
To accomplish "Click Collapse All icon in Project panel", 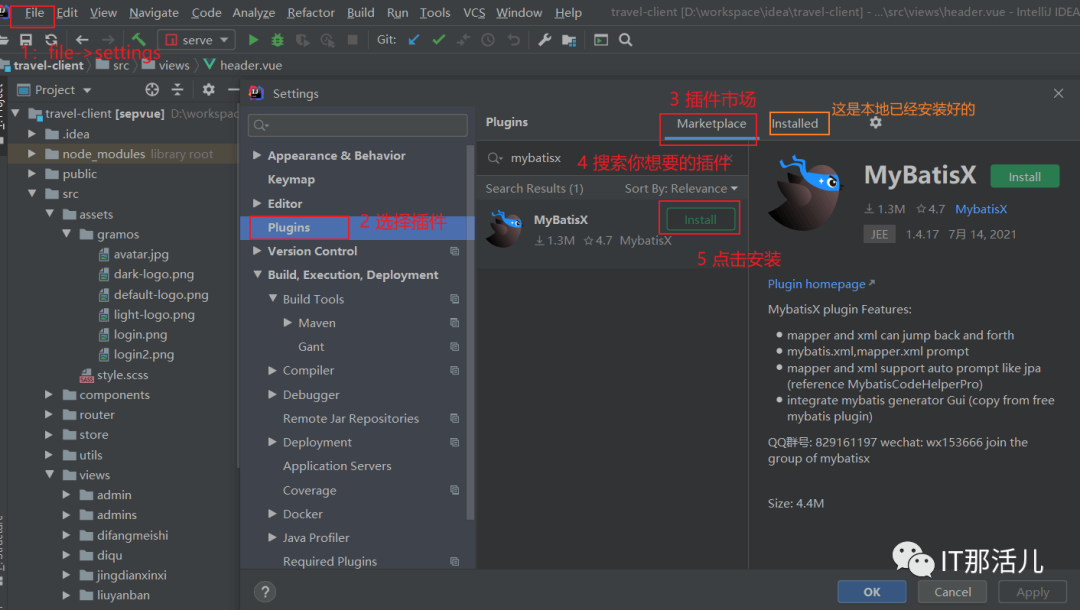I will pyautogui.click(x=177, y=90).
